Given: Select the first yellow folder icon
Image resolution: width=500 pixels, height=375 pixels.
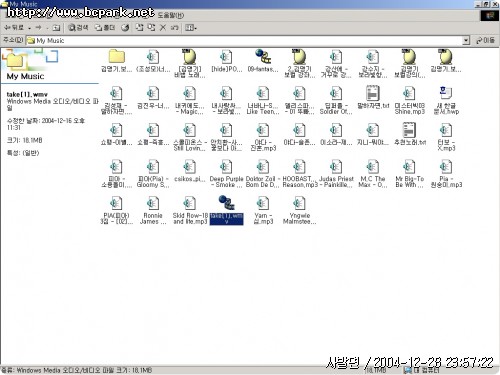Looking at the screenshot, I should (x=116, y=61).
